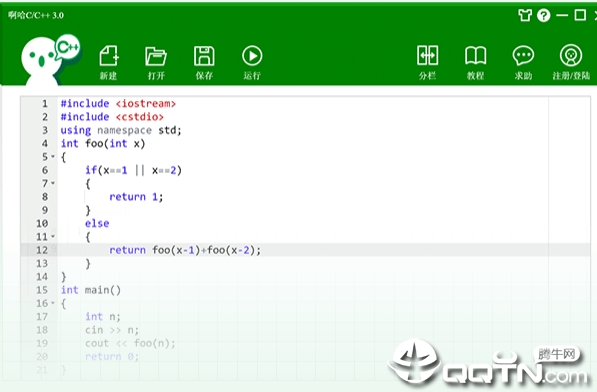Open the help question mark icon
The height and width of the screenshot is (392, 597).
click(544, 15)
